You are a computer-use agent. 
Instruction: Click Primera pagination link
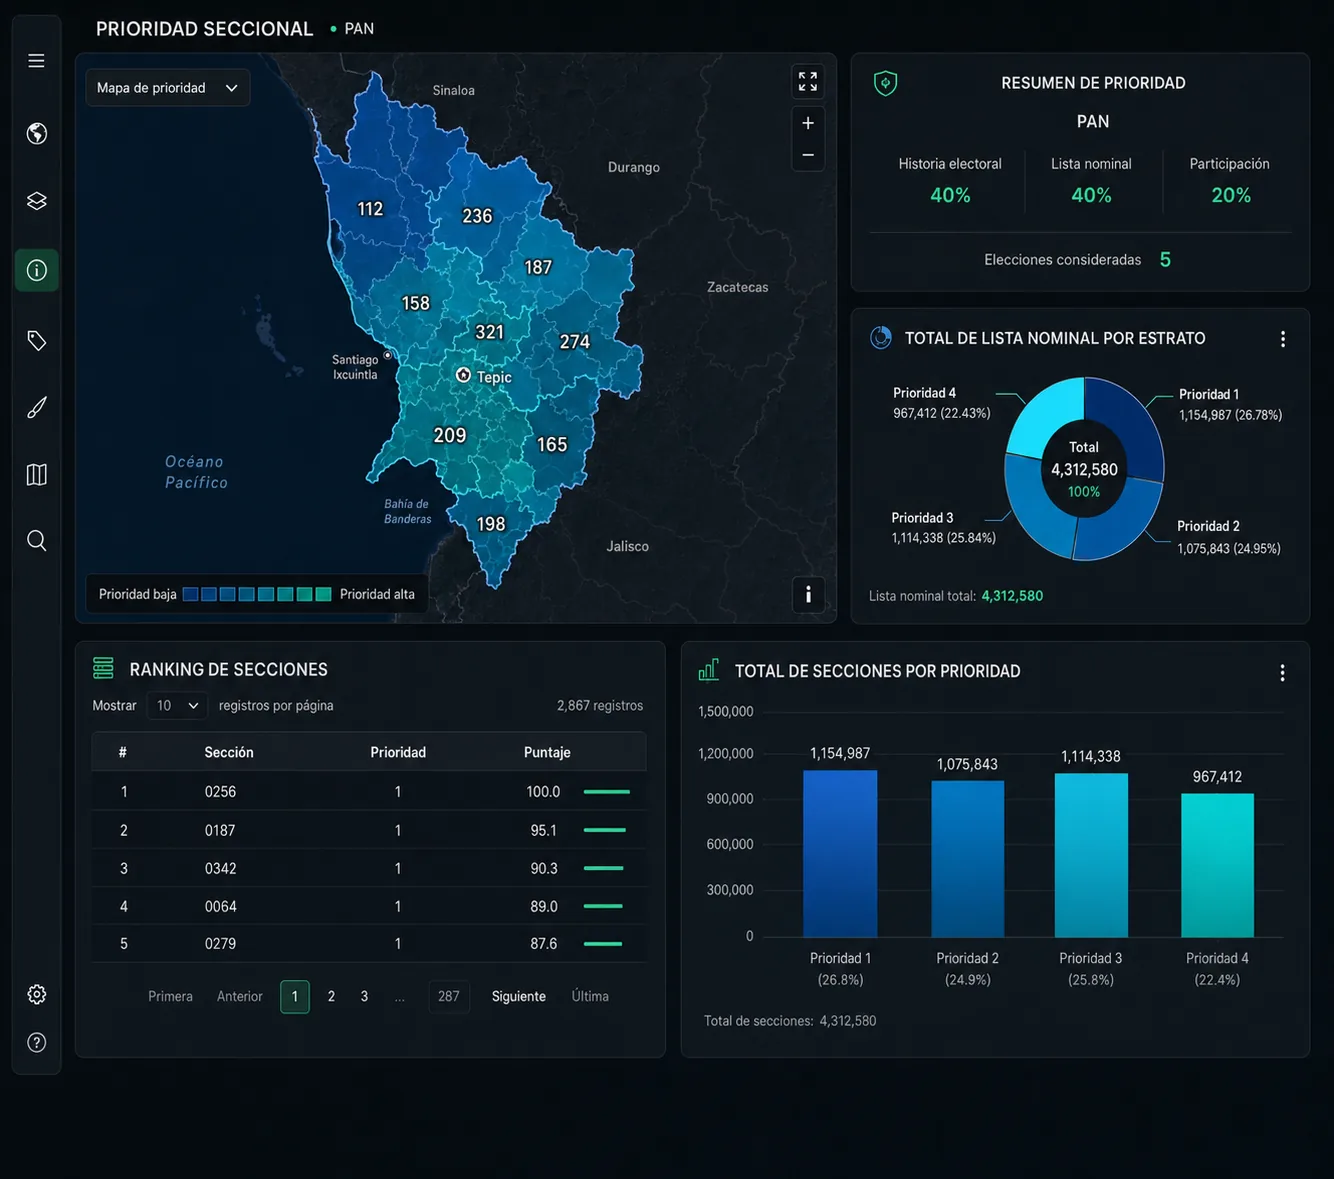click(x=170, y=997)
